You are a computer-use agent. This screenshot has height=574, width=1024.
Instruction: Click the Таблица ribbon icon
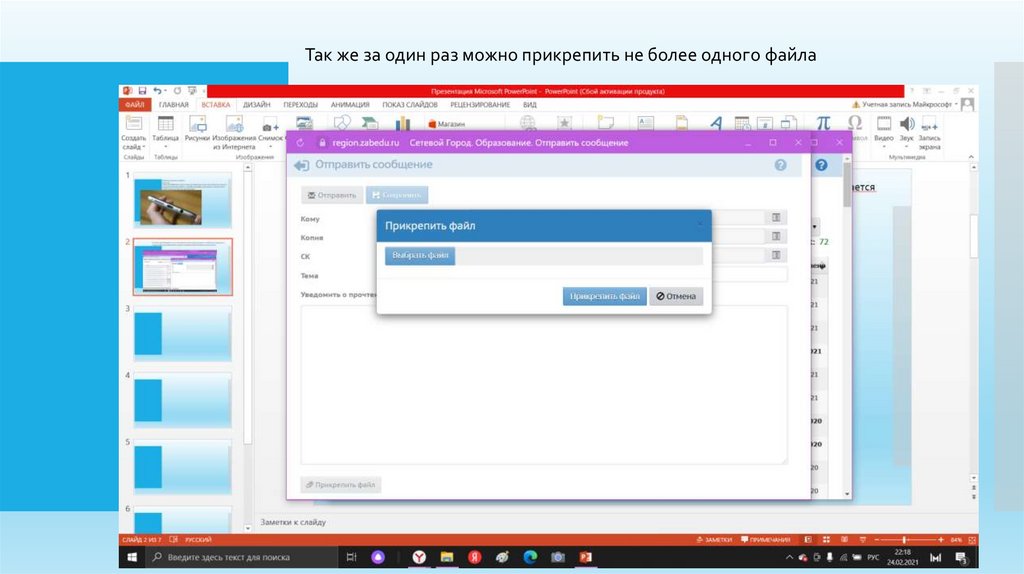[166, 124]
